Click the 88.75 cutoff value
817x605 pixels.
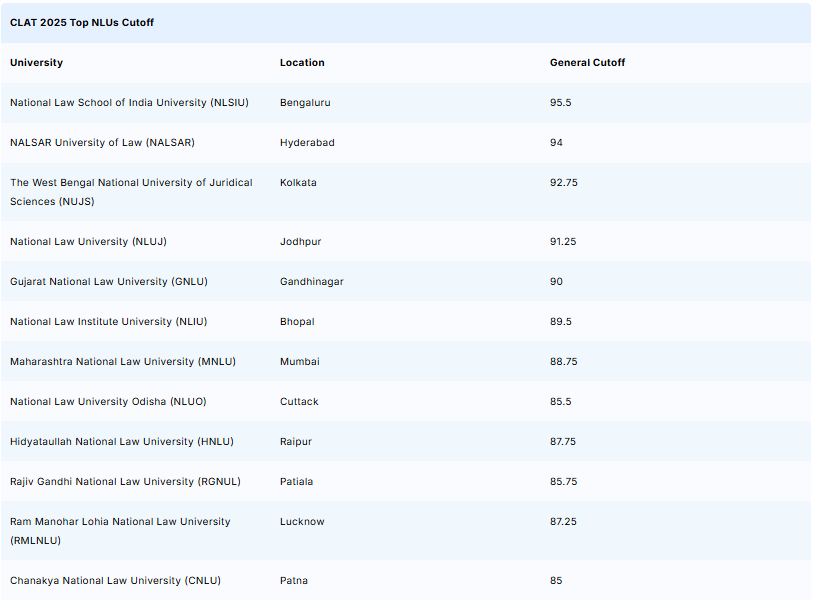(x=564, y=362)
